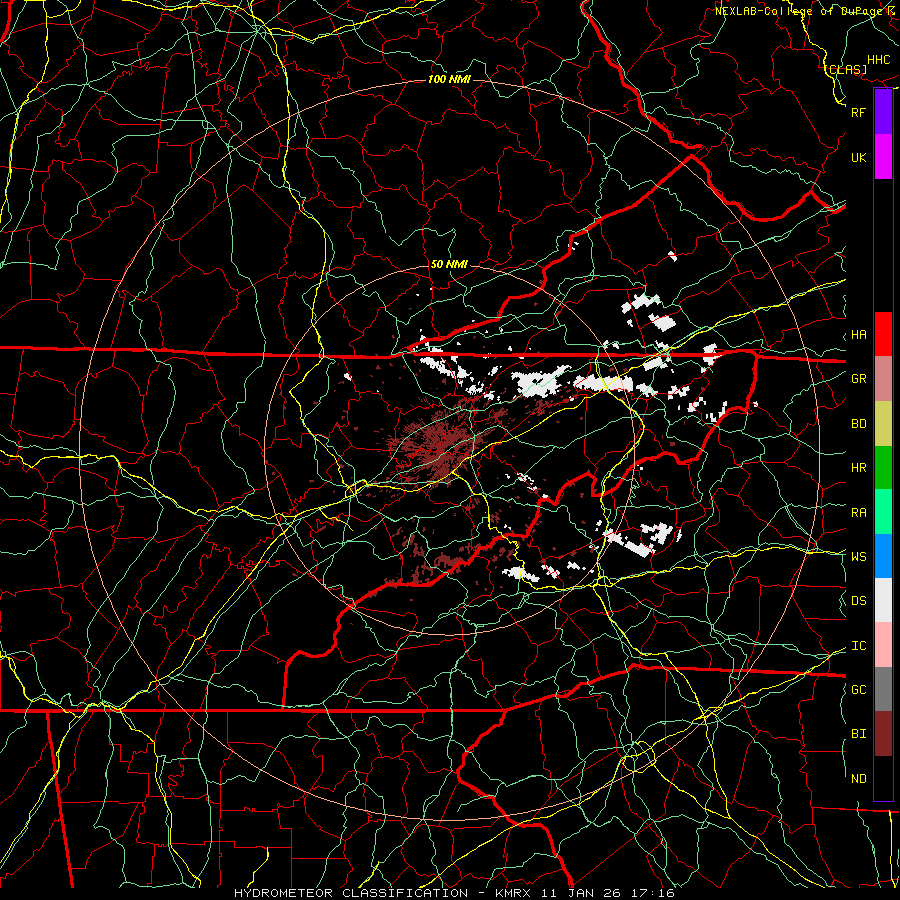Viewport: 900px width, 900px height.
Task: Click the UK magenta legend color swatch
Action: pyautogui.click(x=883, y=157)
